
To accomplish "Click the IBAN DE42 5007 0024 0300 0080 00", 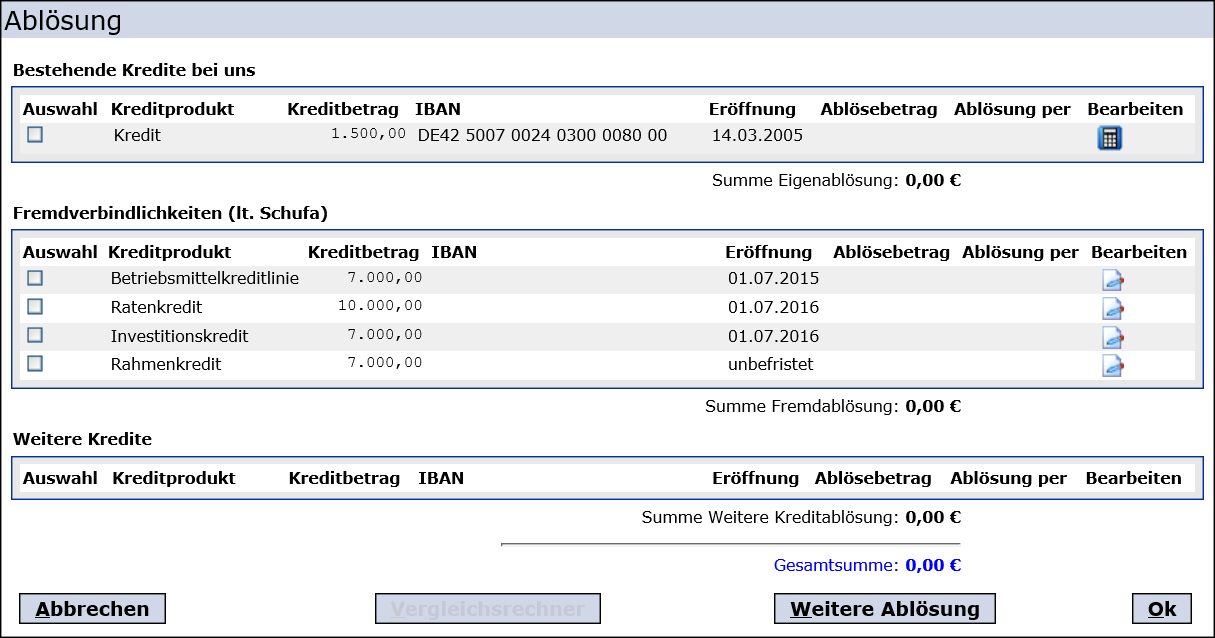I will coord(542,136).
